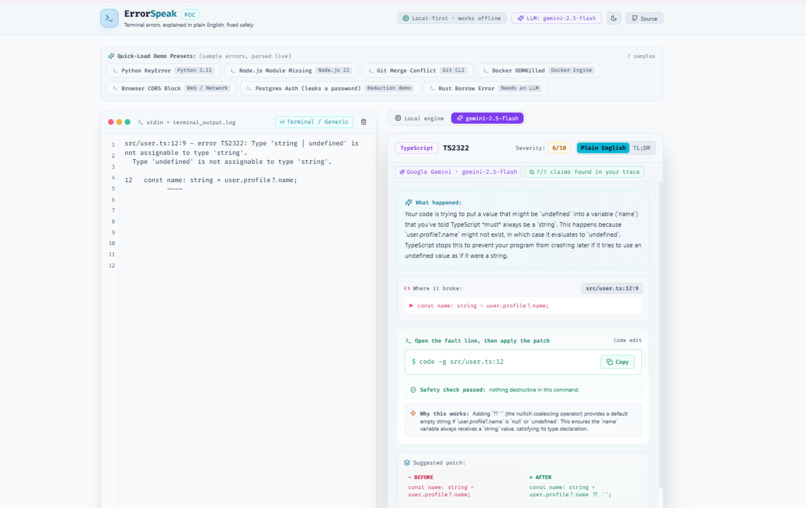This screenshot has height=508, width=806.
Task: Toggle dark mode with the moon icon
Action: coord(613,18)
